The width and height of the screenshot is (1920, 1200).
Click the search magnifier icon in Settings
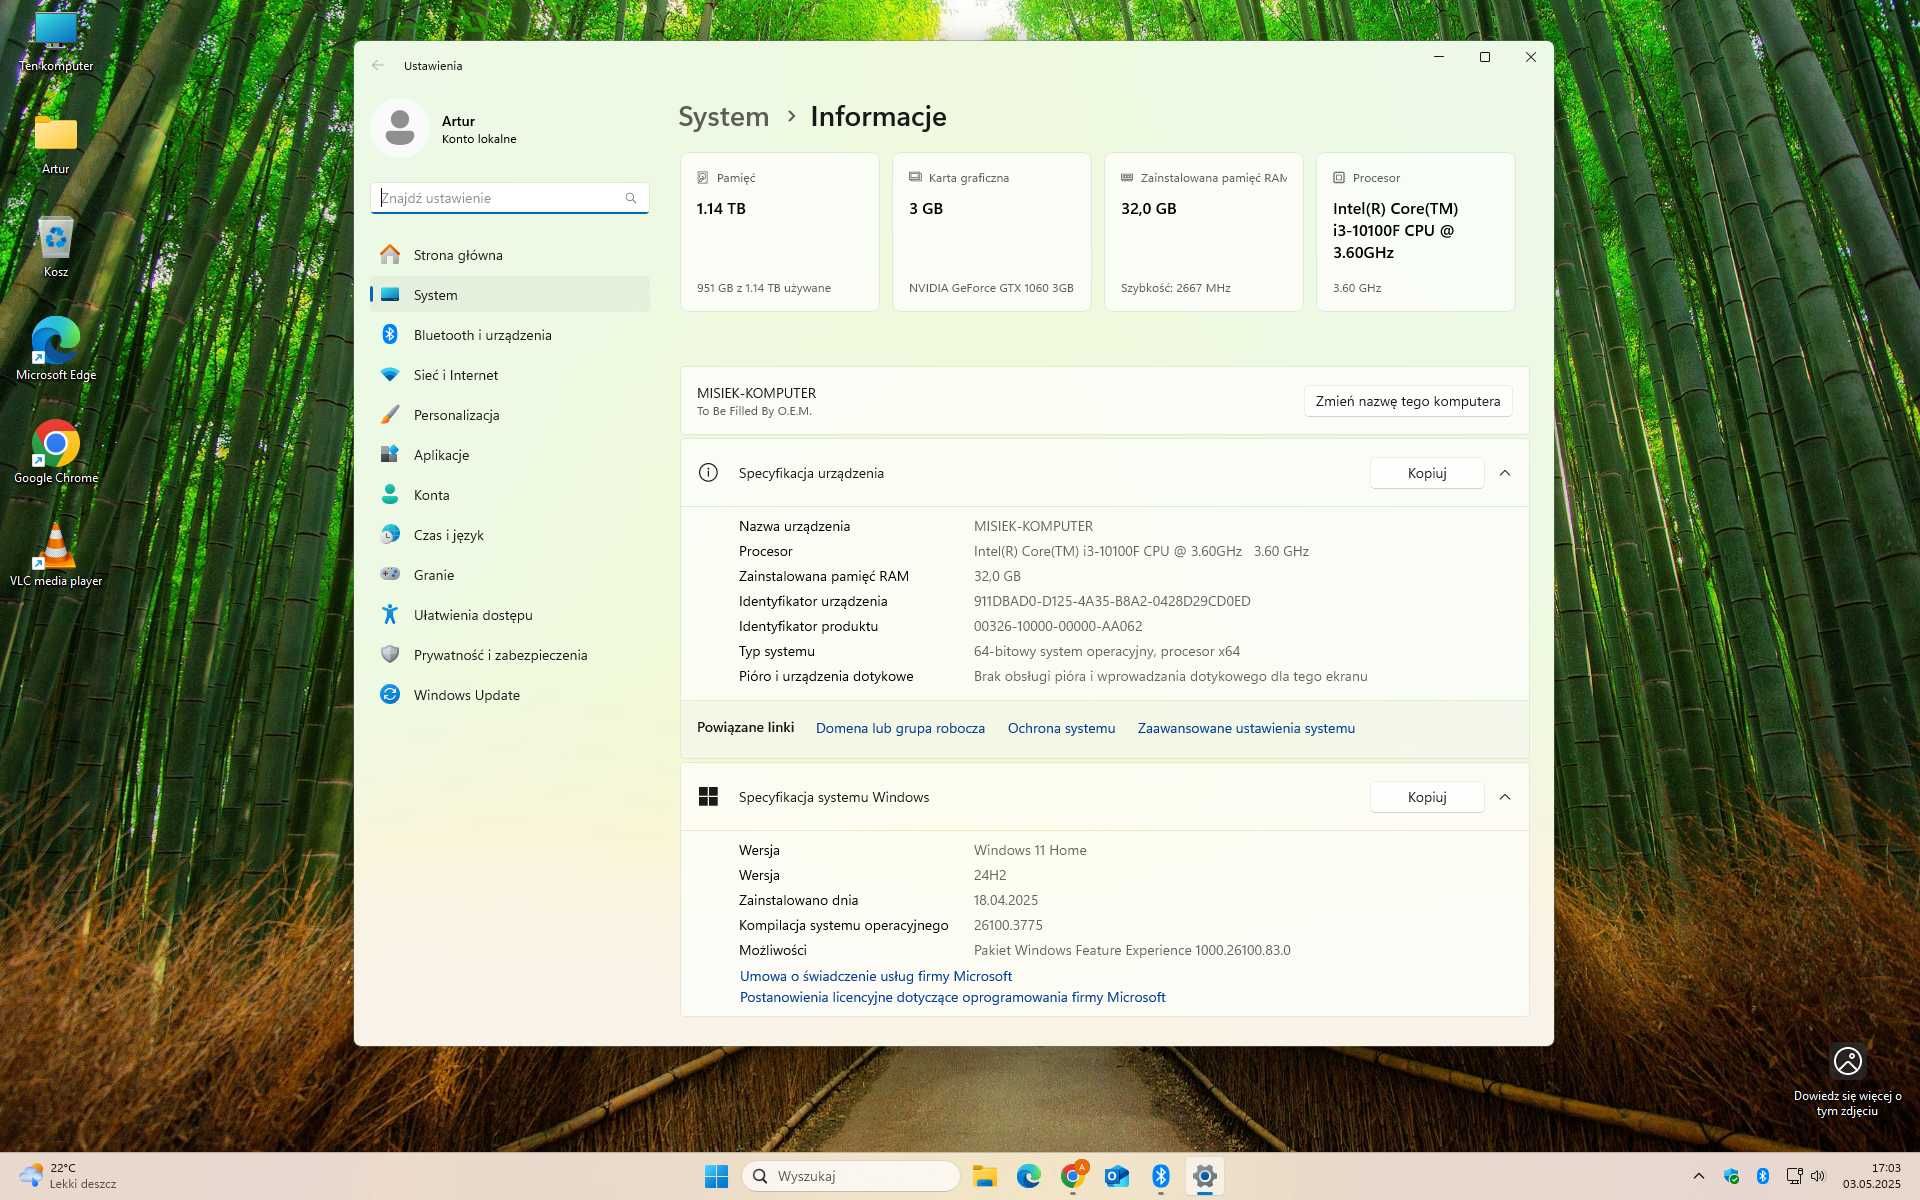pos(631,198)
